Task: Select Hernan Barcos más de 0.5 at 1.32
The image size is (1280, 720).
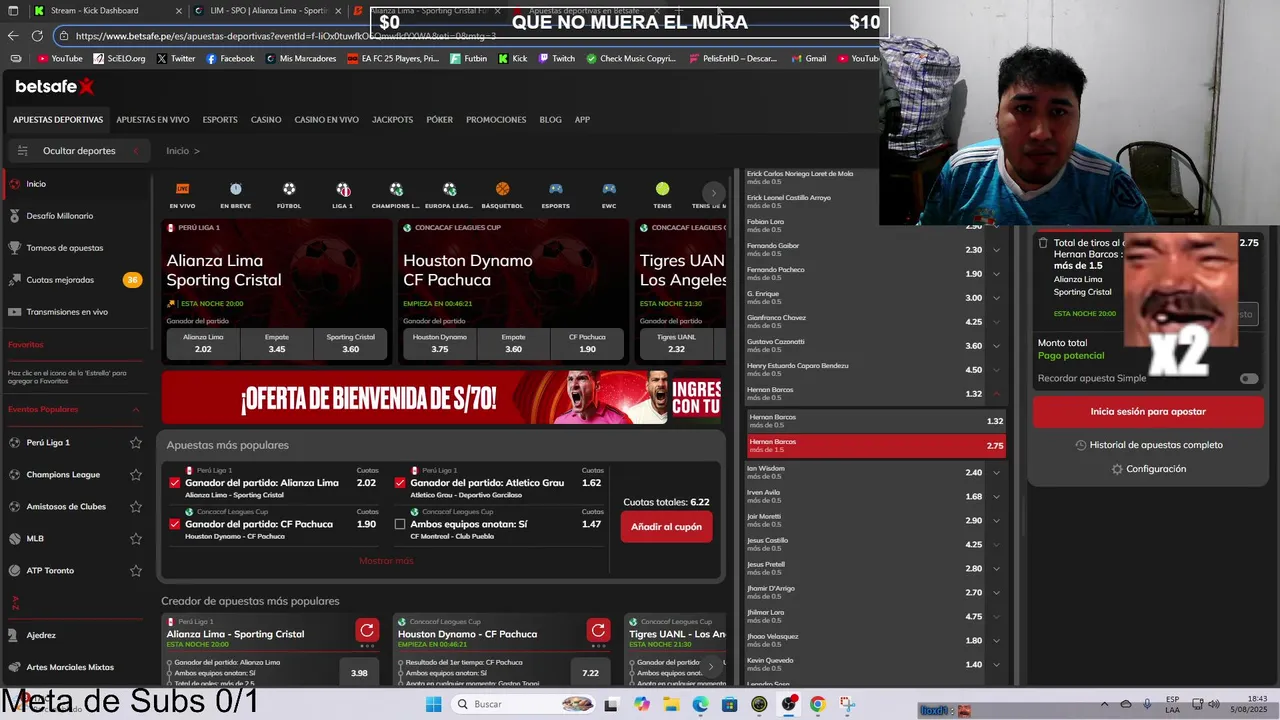Action: [x=876, y=421]
